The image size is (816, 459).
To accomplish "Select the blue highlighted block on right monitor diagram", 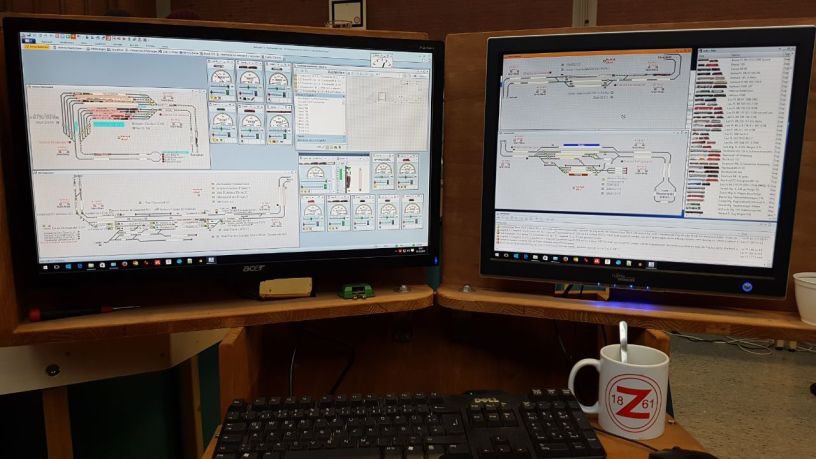I will coord(581,145).
